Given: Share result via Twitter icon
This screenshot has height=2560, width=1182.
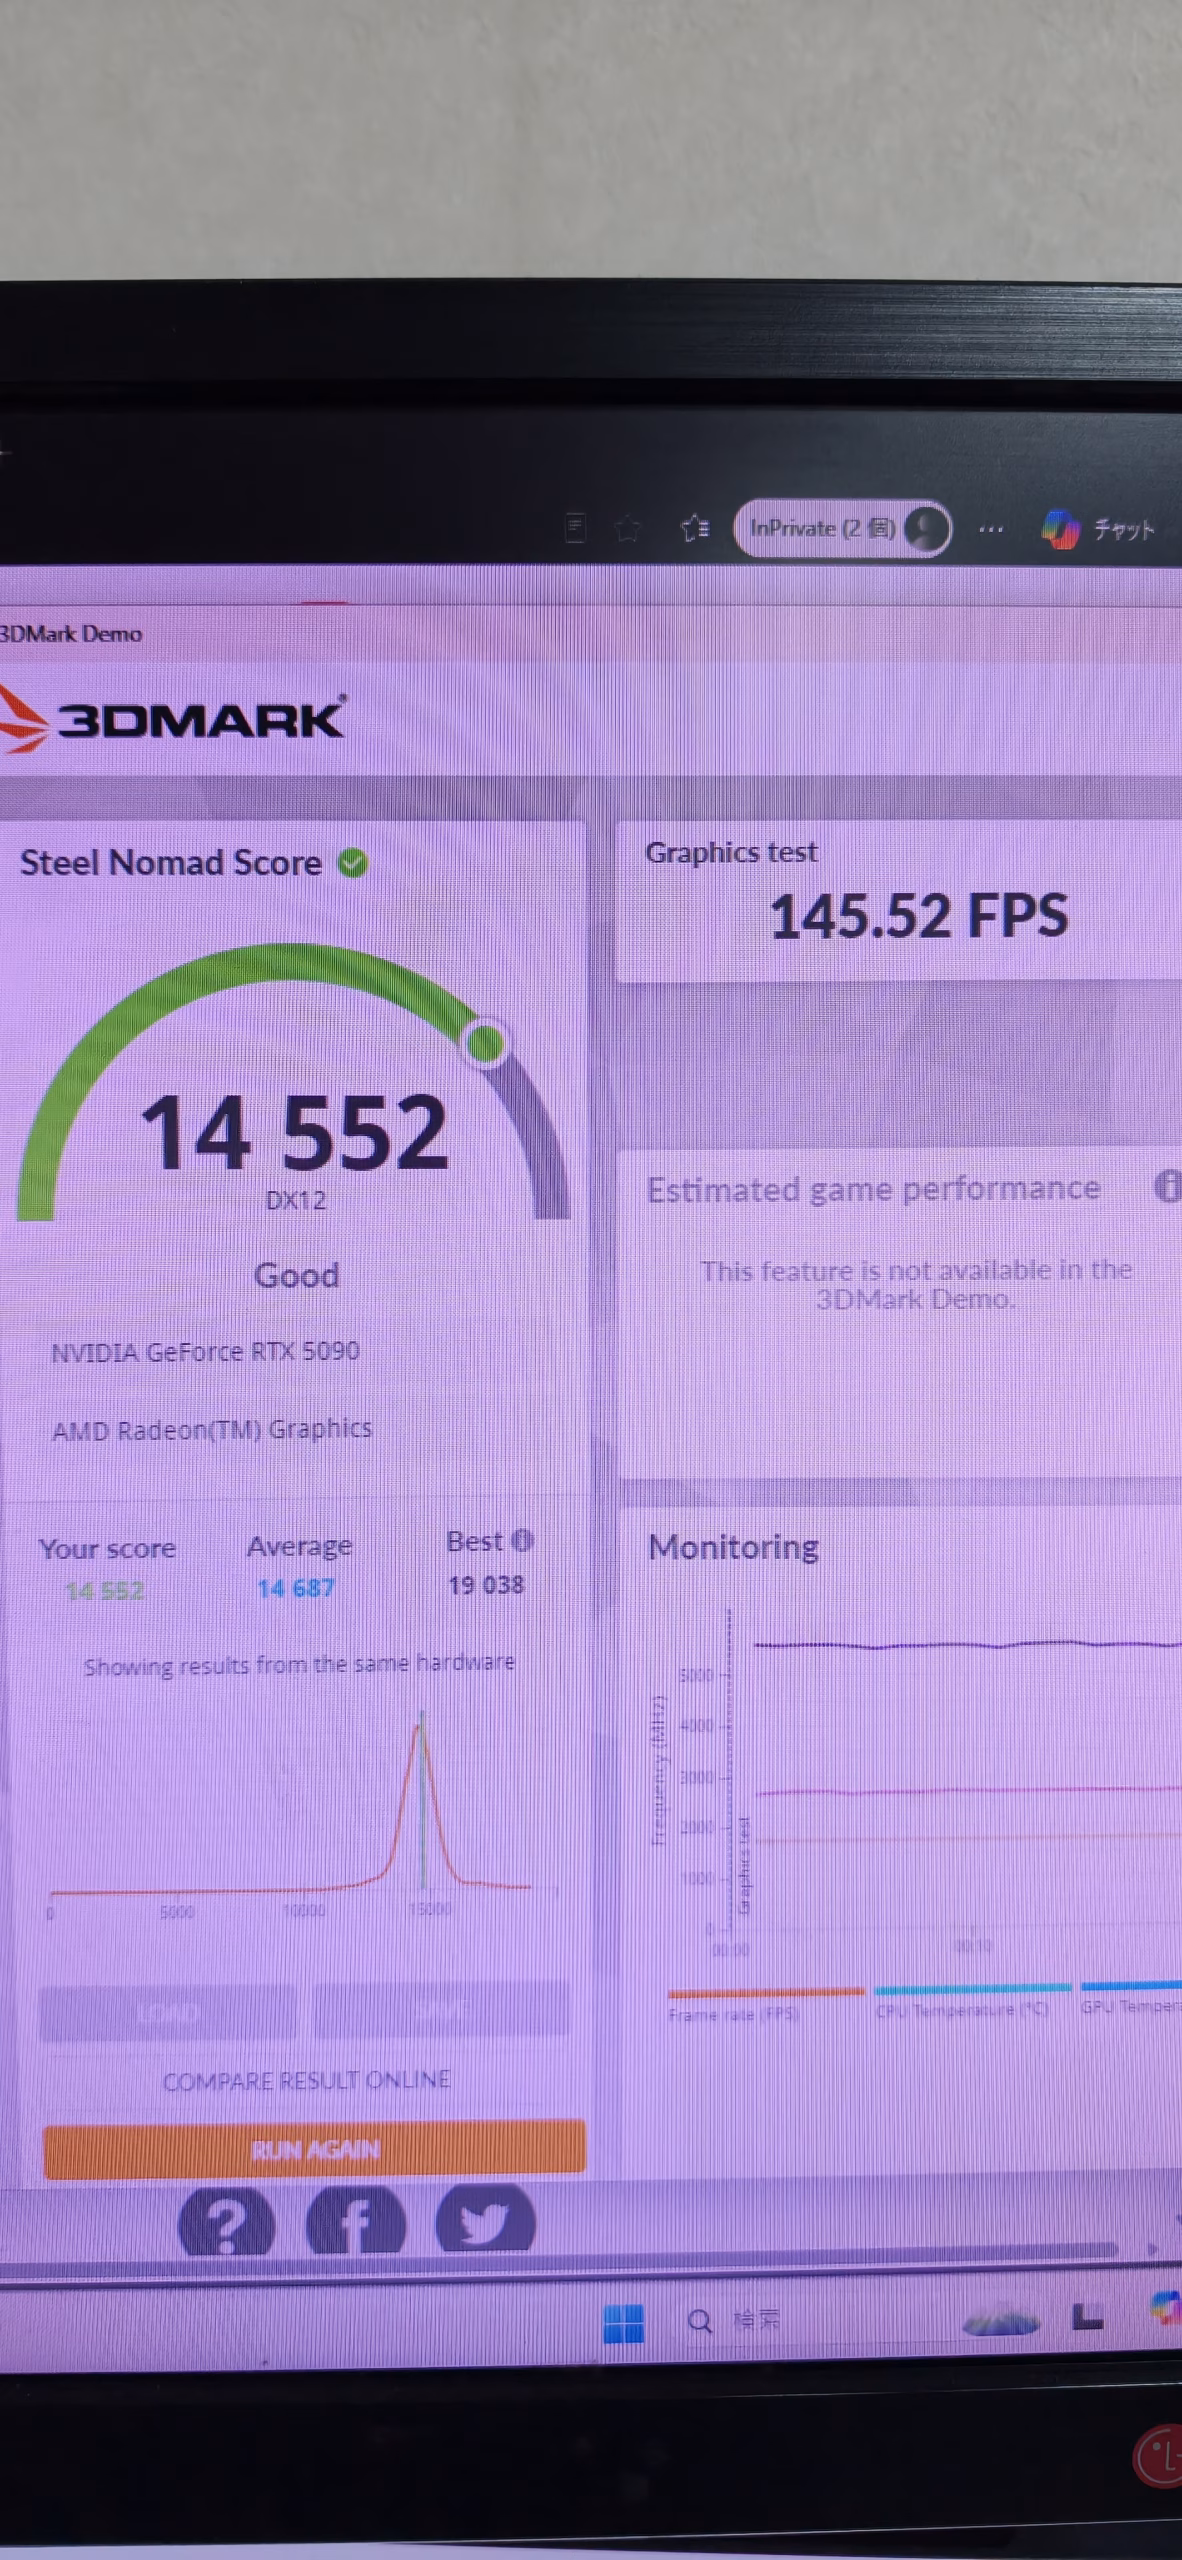Looking at the screenshot, I should point(485,2220).
